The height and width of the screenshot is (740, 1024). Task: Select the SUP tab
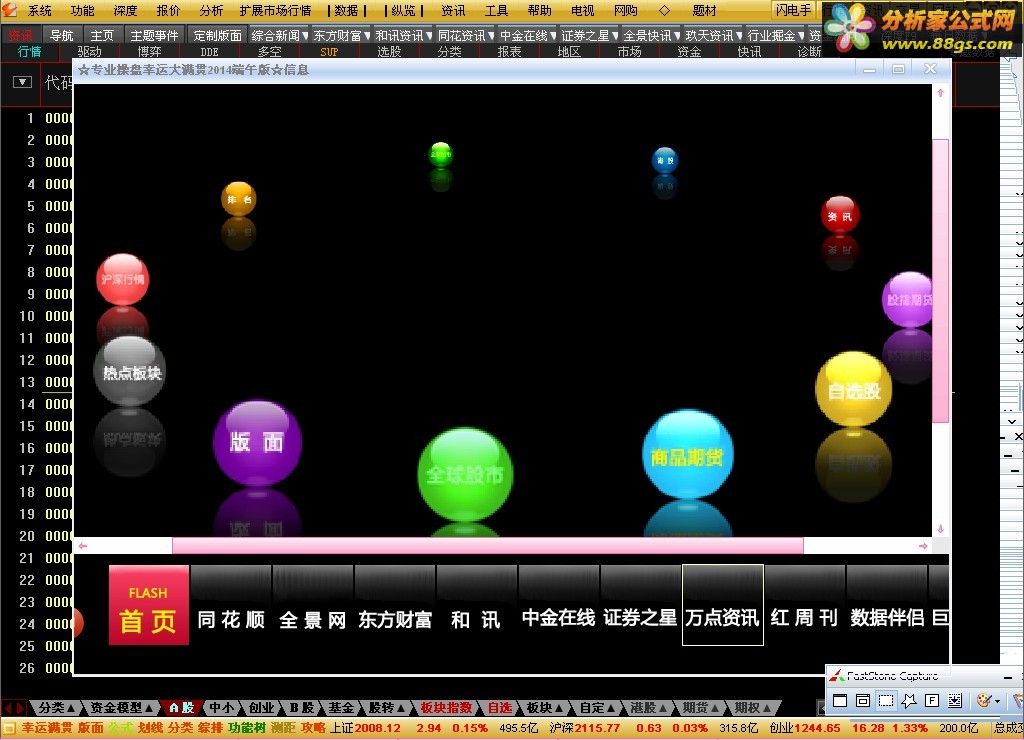coord(329,52)
